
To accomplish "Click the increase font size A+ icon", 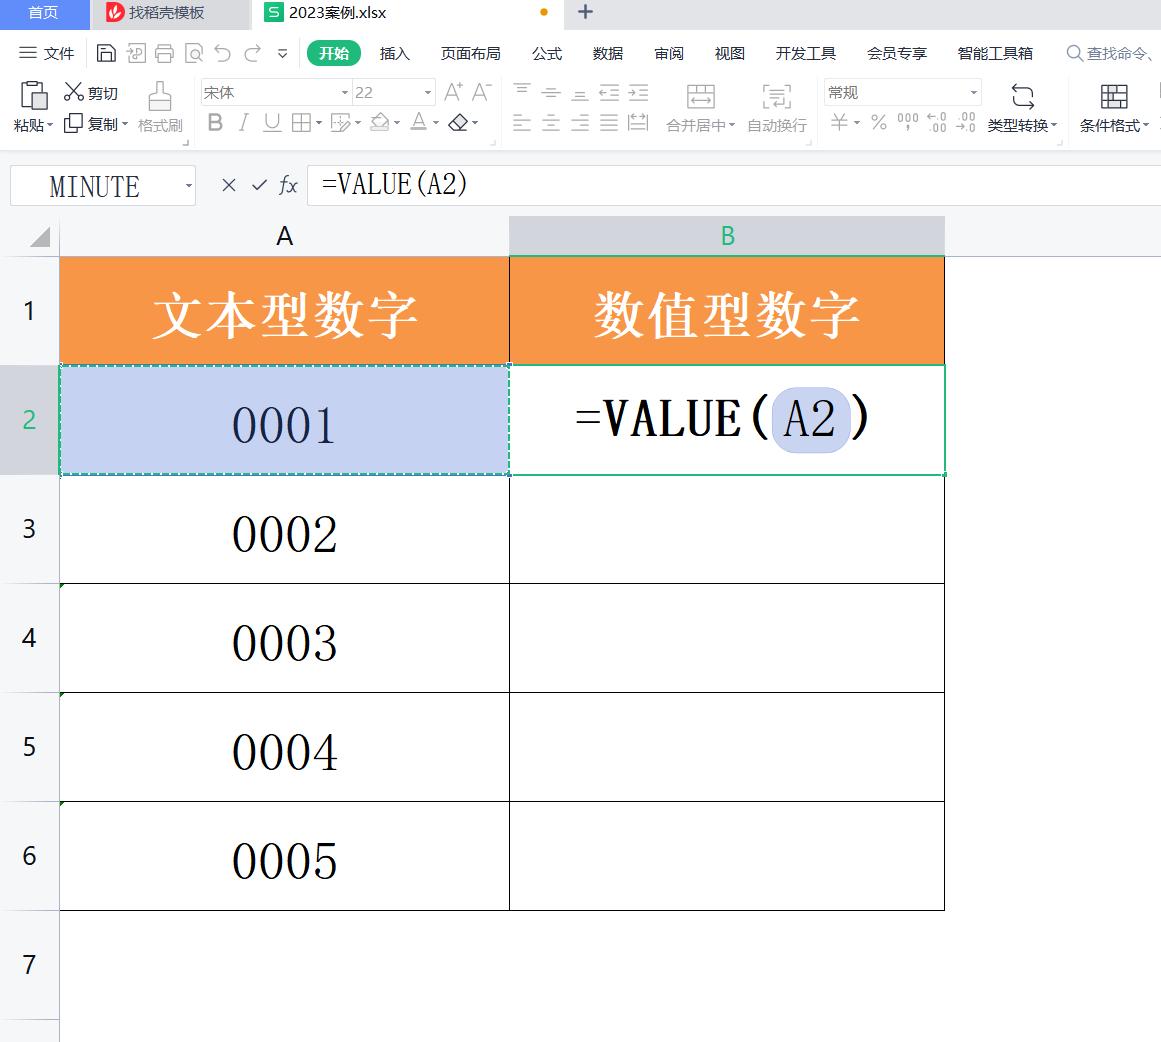I will [x=453, y=92].
